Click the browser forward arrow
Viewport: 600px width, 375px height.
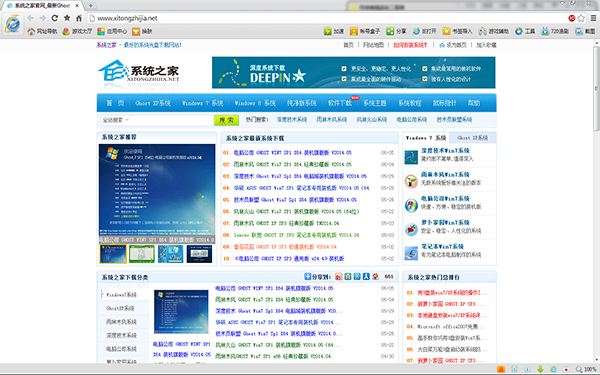coord(42,18)
